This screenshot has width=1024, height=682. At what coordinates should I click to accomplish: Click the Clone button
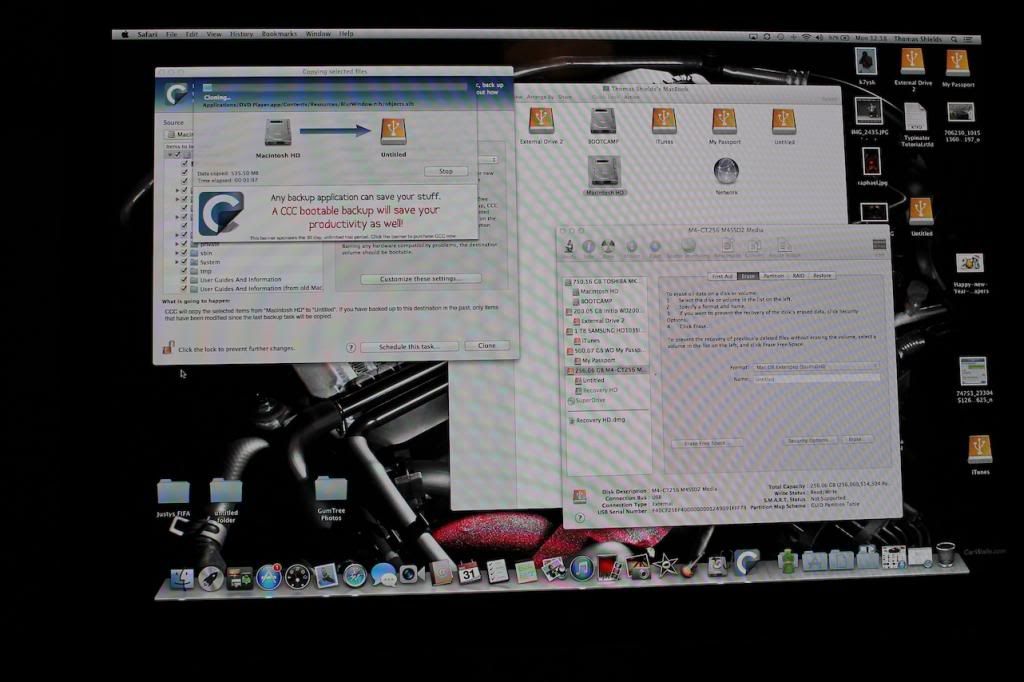tap(487, 346)
